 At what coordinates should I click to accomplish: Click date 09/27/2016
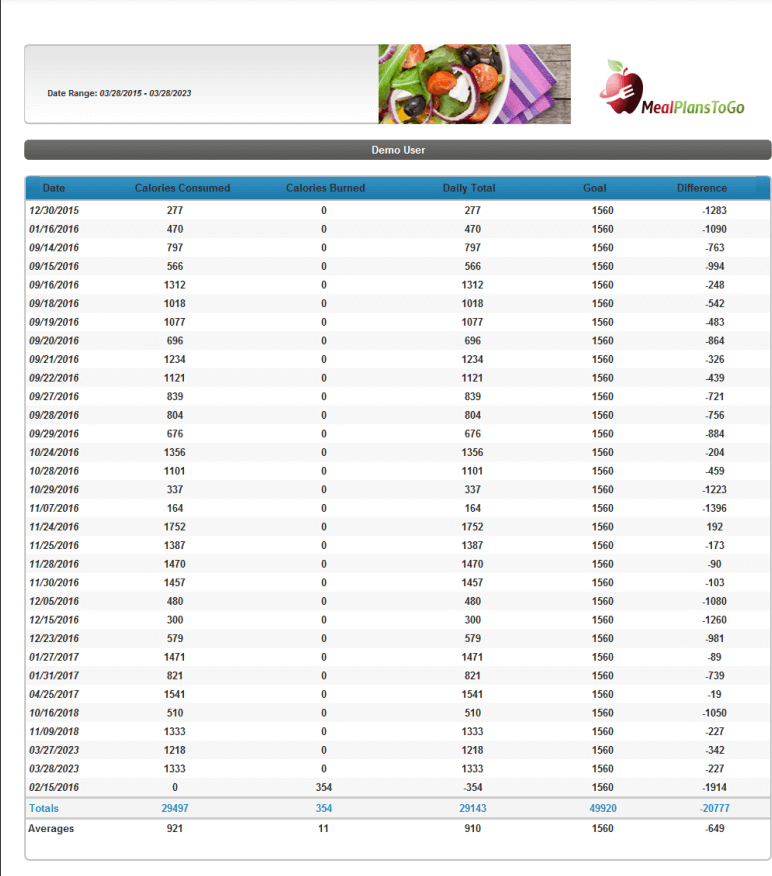54,397
